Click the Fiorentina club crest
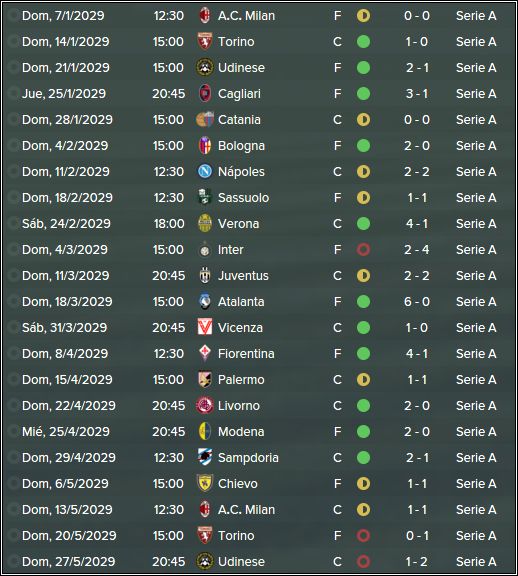Image resolution: width=518 pixels, height=576 pixels. coord(205,353)
